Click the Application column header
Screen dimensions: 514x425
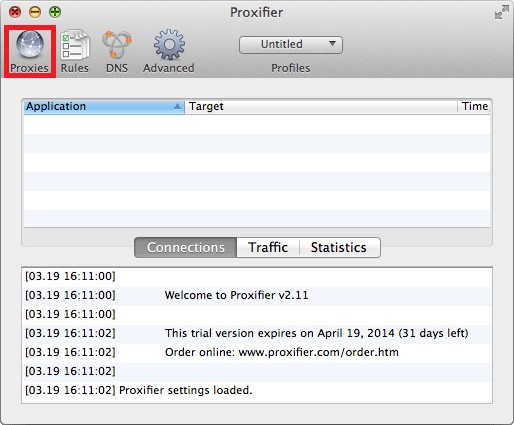point(104,106)
